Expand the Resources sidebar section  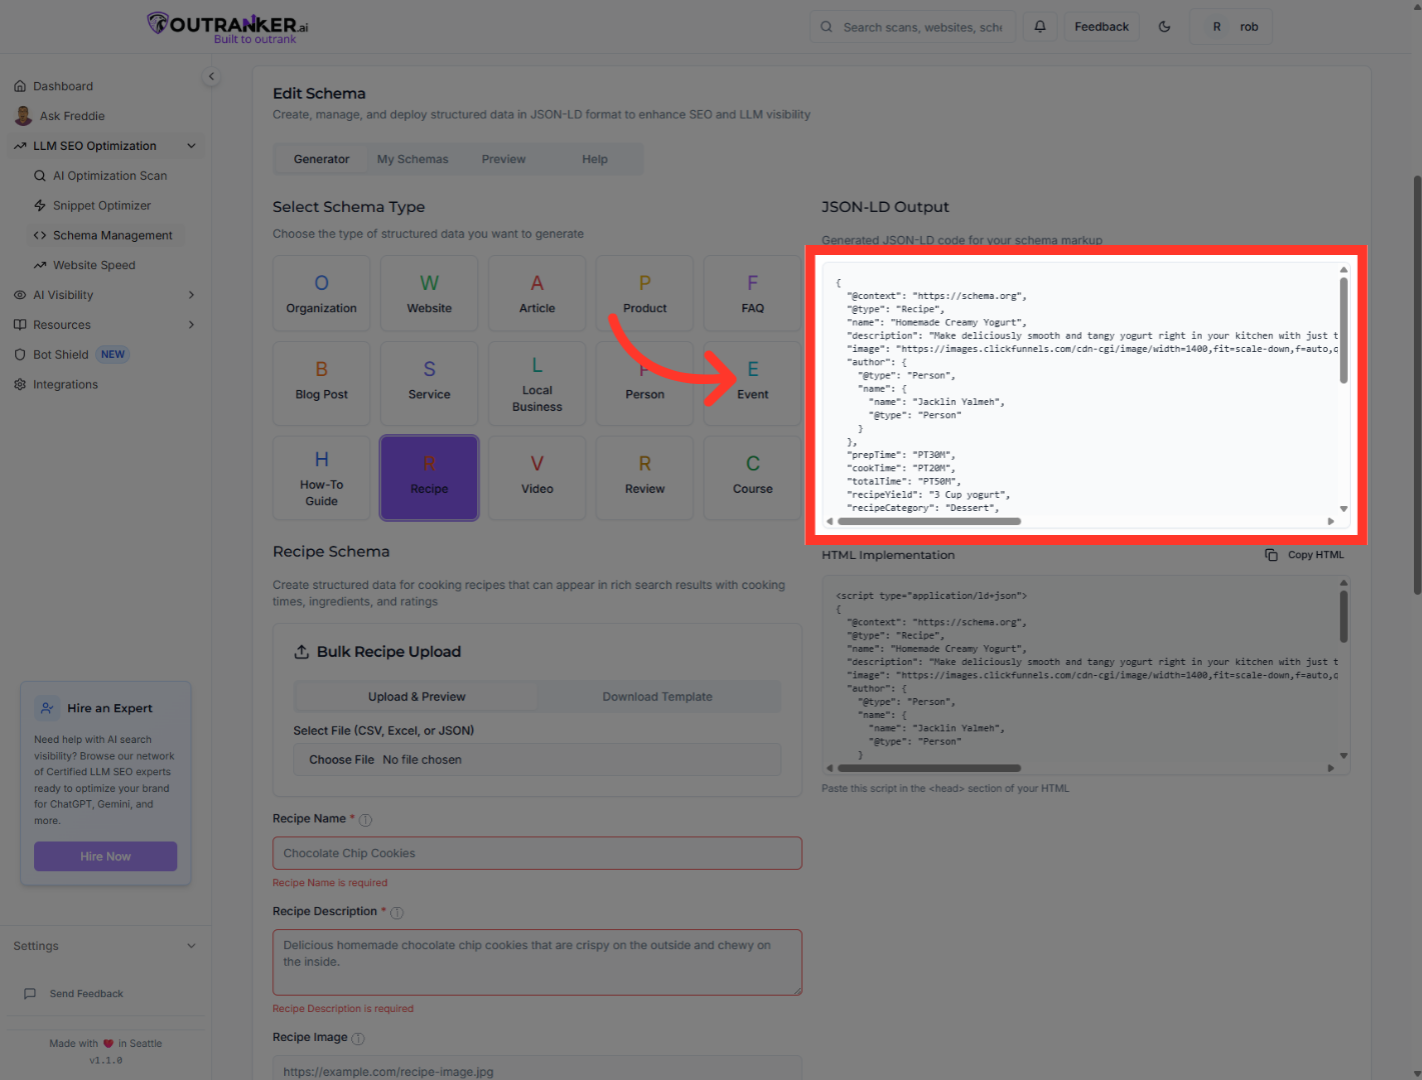pyautogui.click(x=190, y=324)
